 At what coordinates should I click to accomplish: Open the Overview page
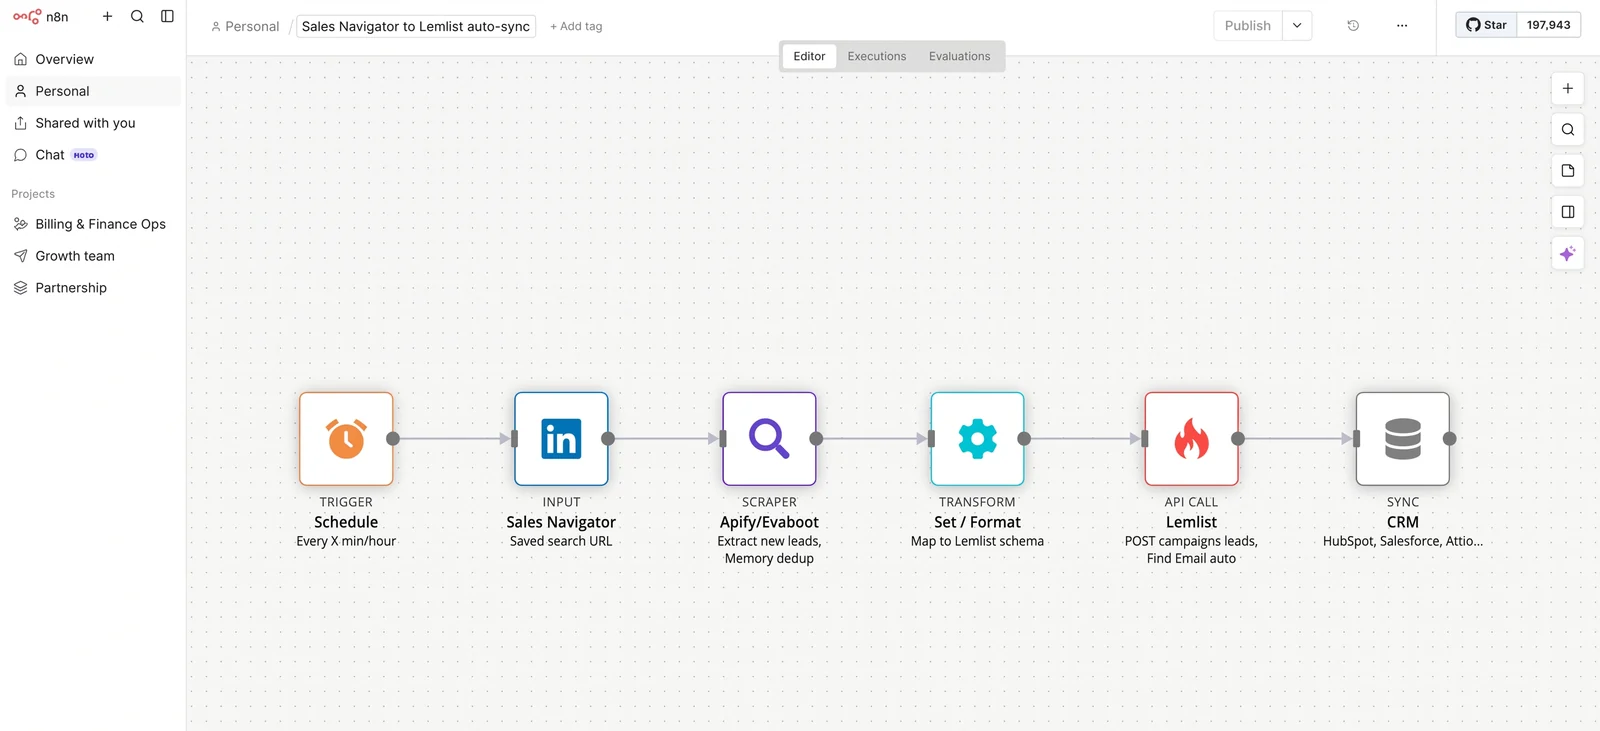coord(93,59)
